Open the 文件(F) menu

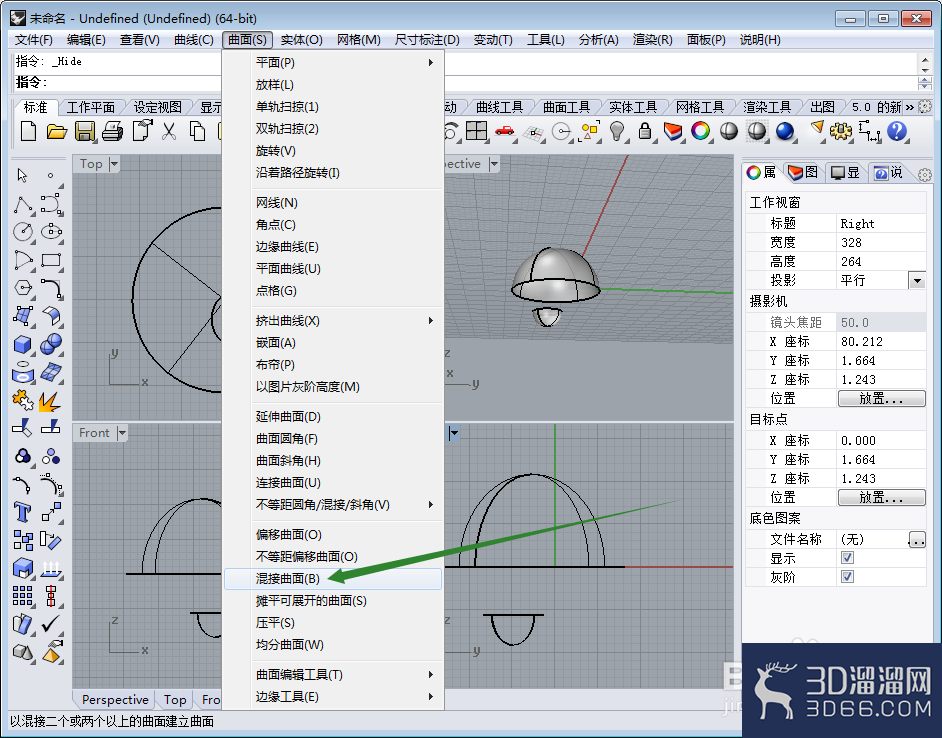[34, 40]
